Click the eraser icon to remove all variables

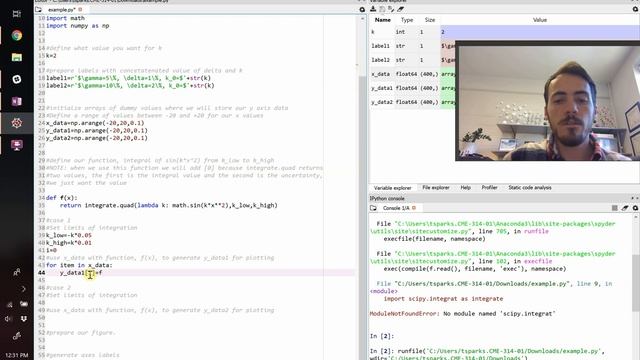coord(400,9)
